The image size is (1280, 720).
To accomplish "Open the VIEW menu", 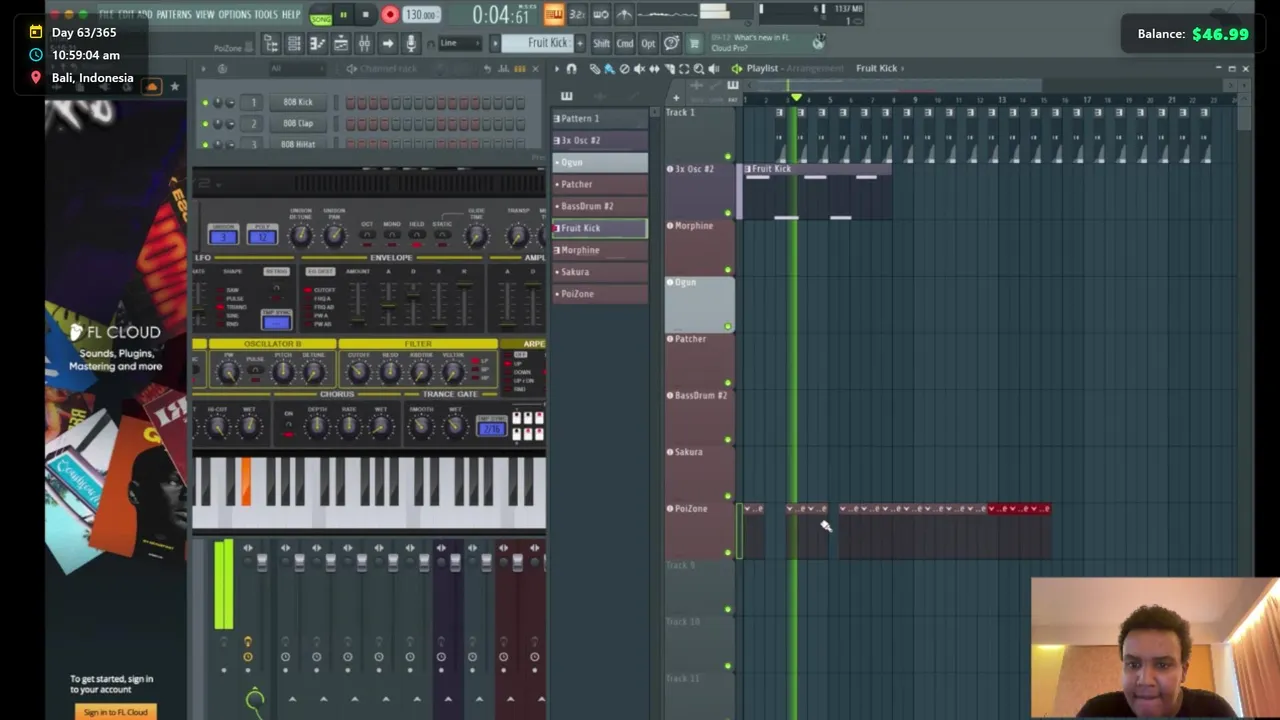I will click(x=205, y=14).
